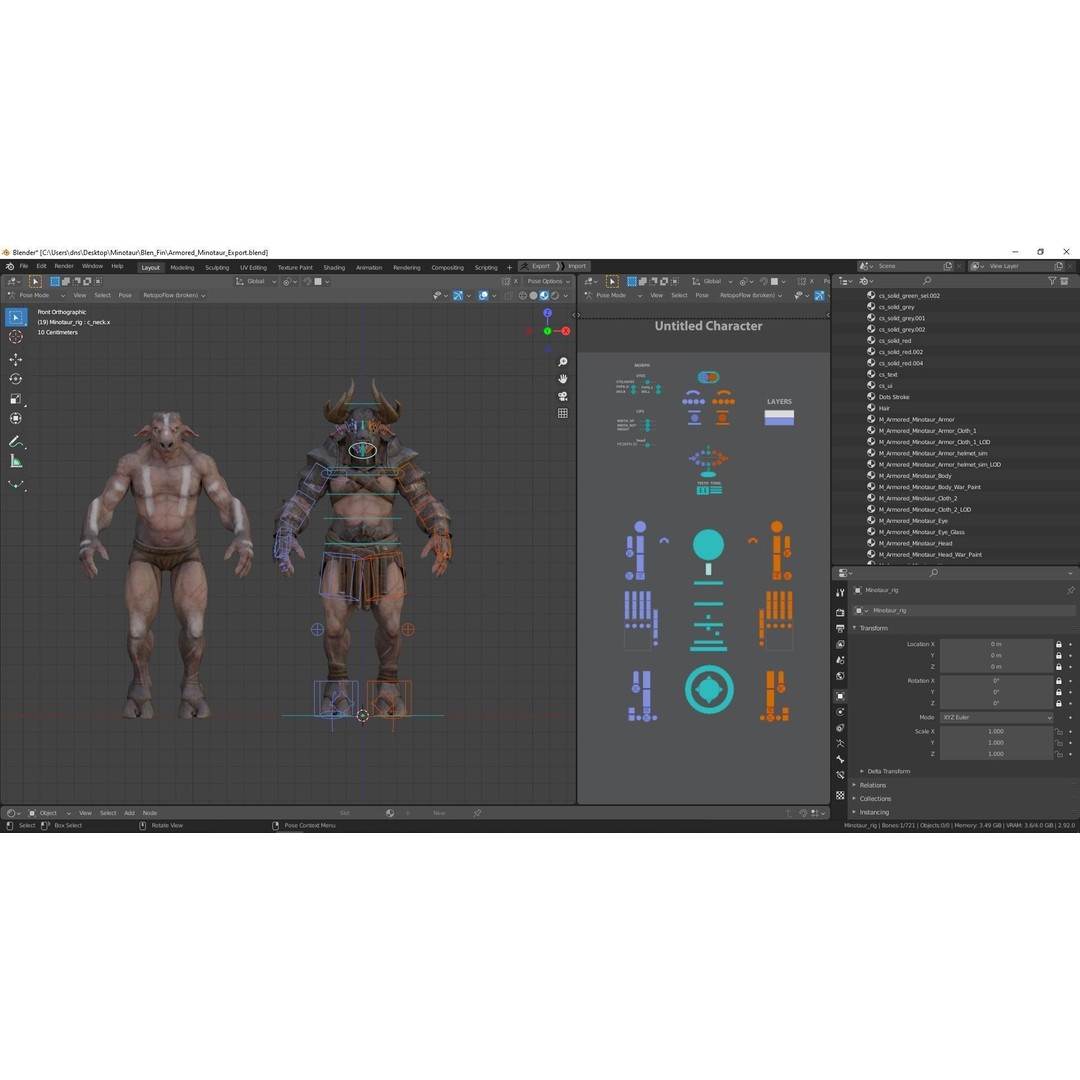Expand the Relations panel

[x=871, y=785]
